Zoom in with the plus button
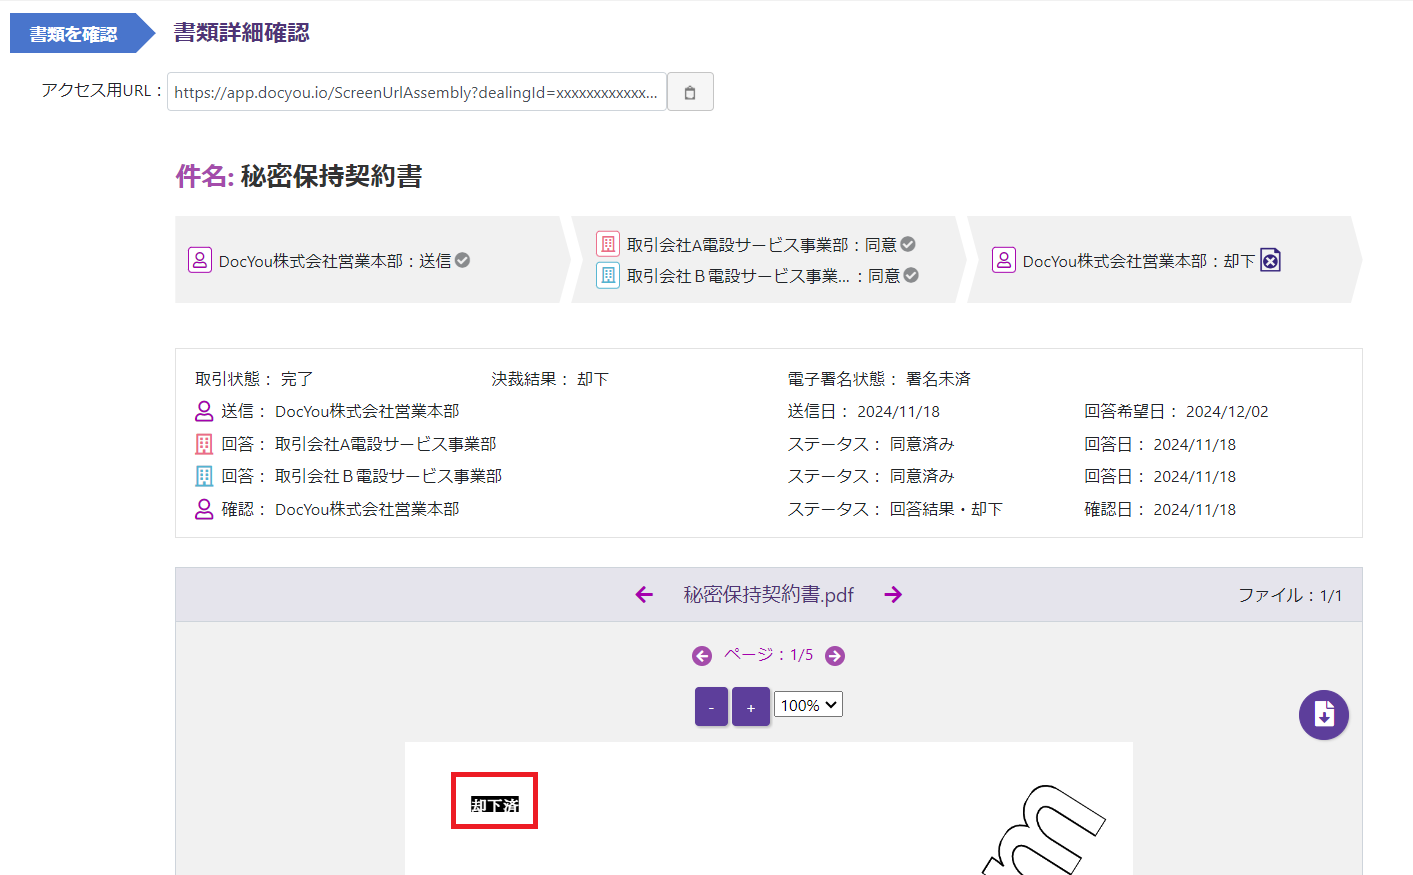This screenshot has width=1413, height=875. point(751,707)
